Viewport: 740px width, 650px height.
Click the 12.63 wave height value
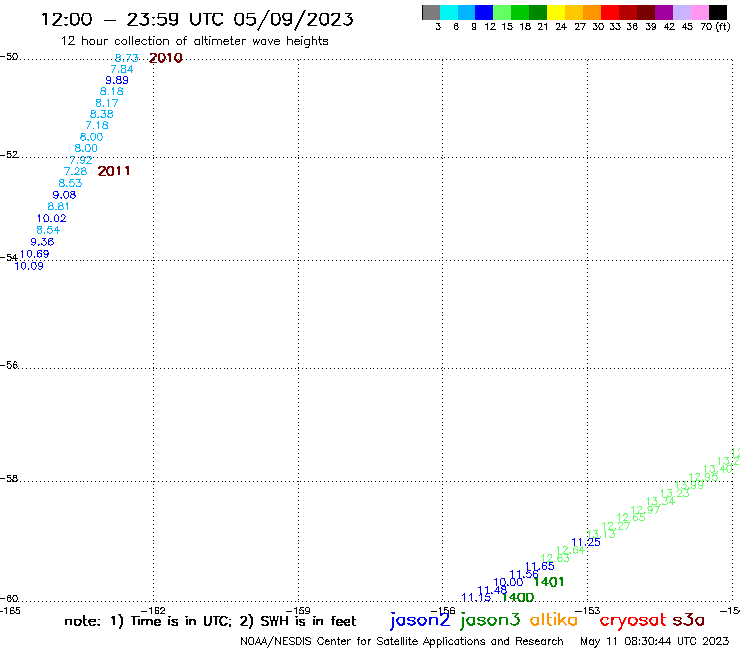point(555,558)
